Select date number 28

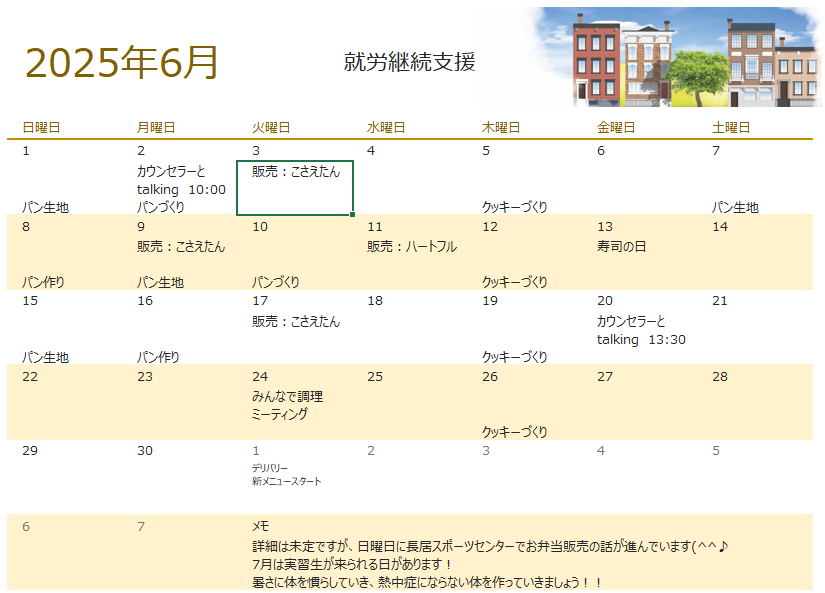pos(720,377)
